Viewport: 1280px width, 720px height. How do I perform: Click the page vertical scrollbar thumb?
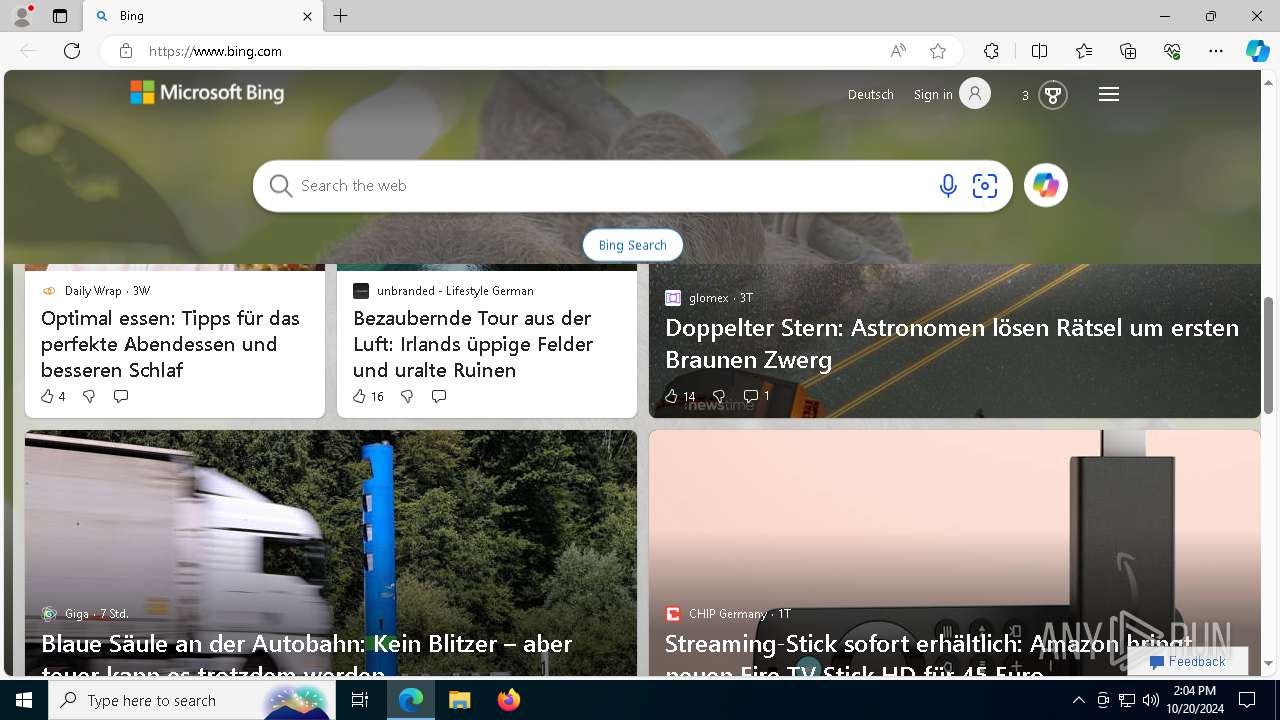click(1268, 355)
